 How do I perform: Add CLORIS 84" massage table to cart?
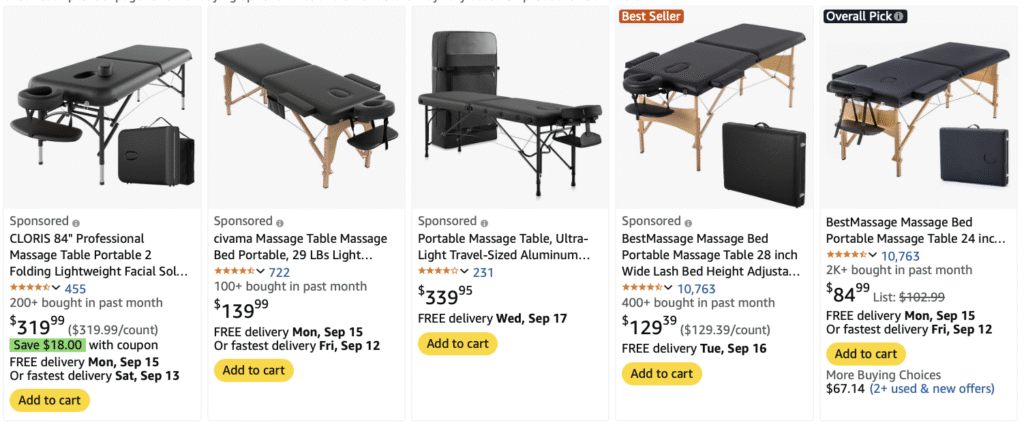click(x=49, y=400)
